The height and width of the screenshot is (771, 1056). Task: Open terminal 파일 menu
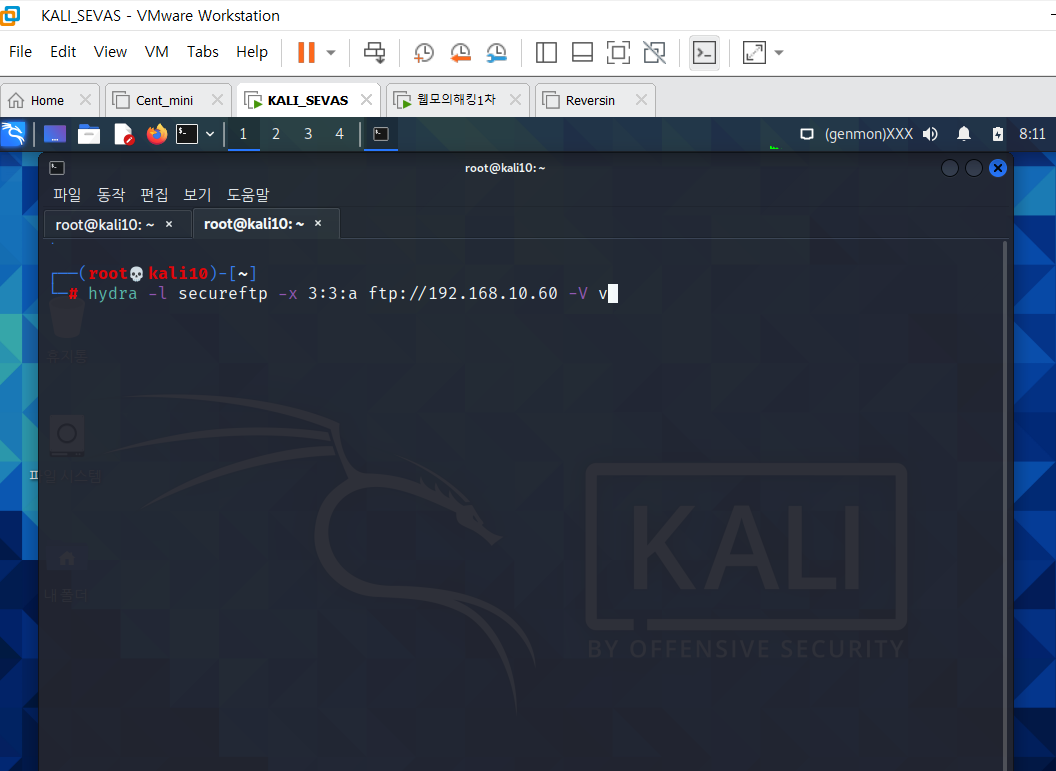coord(67,195)
